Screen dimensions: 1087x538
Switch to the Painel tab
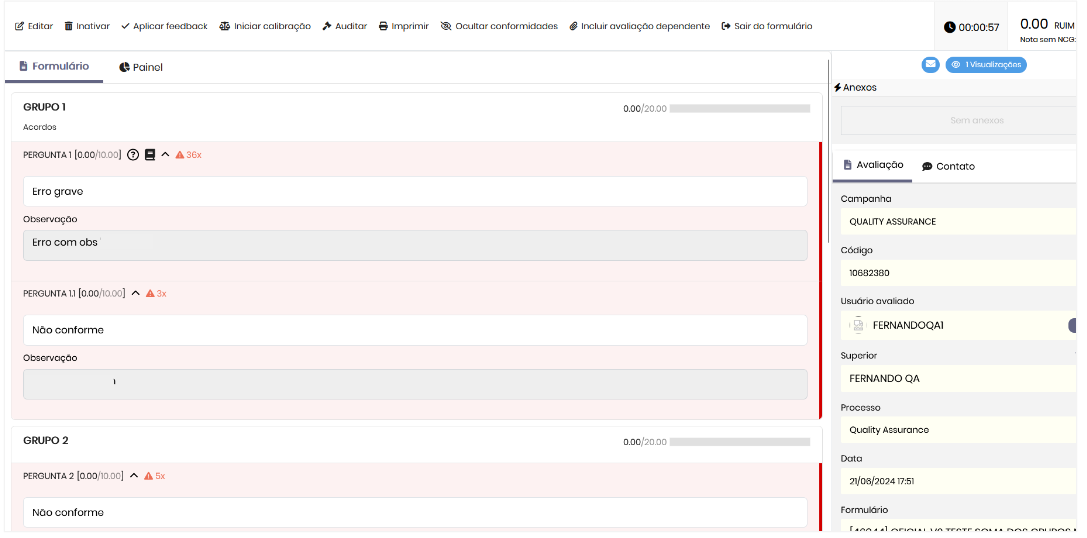click(x=140, y=67)
